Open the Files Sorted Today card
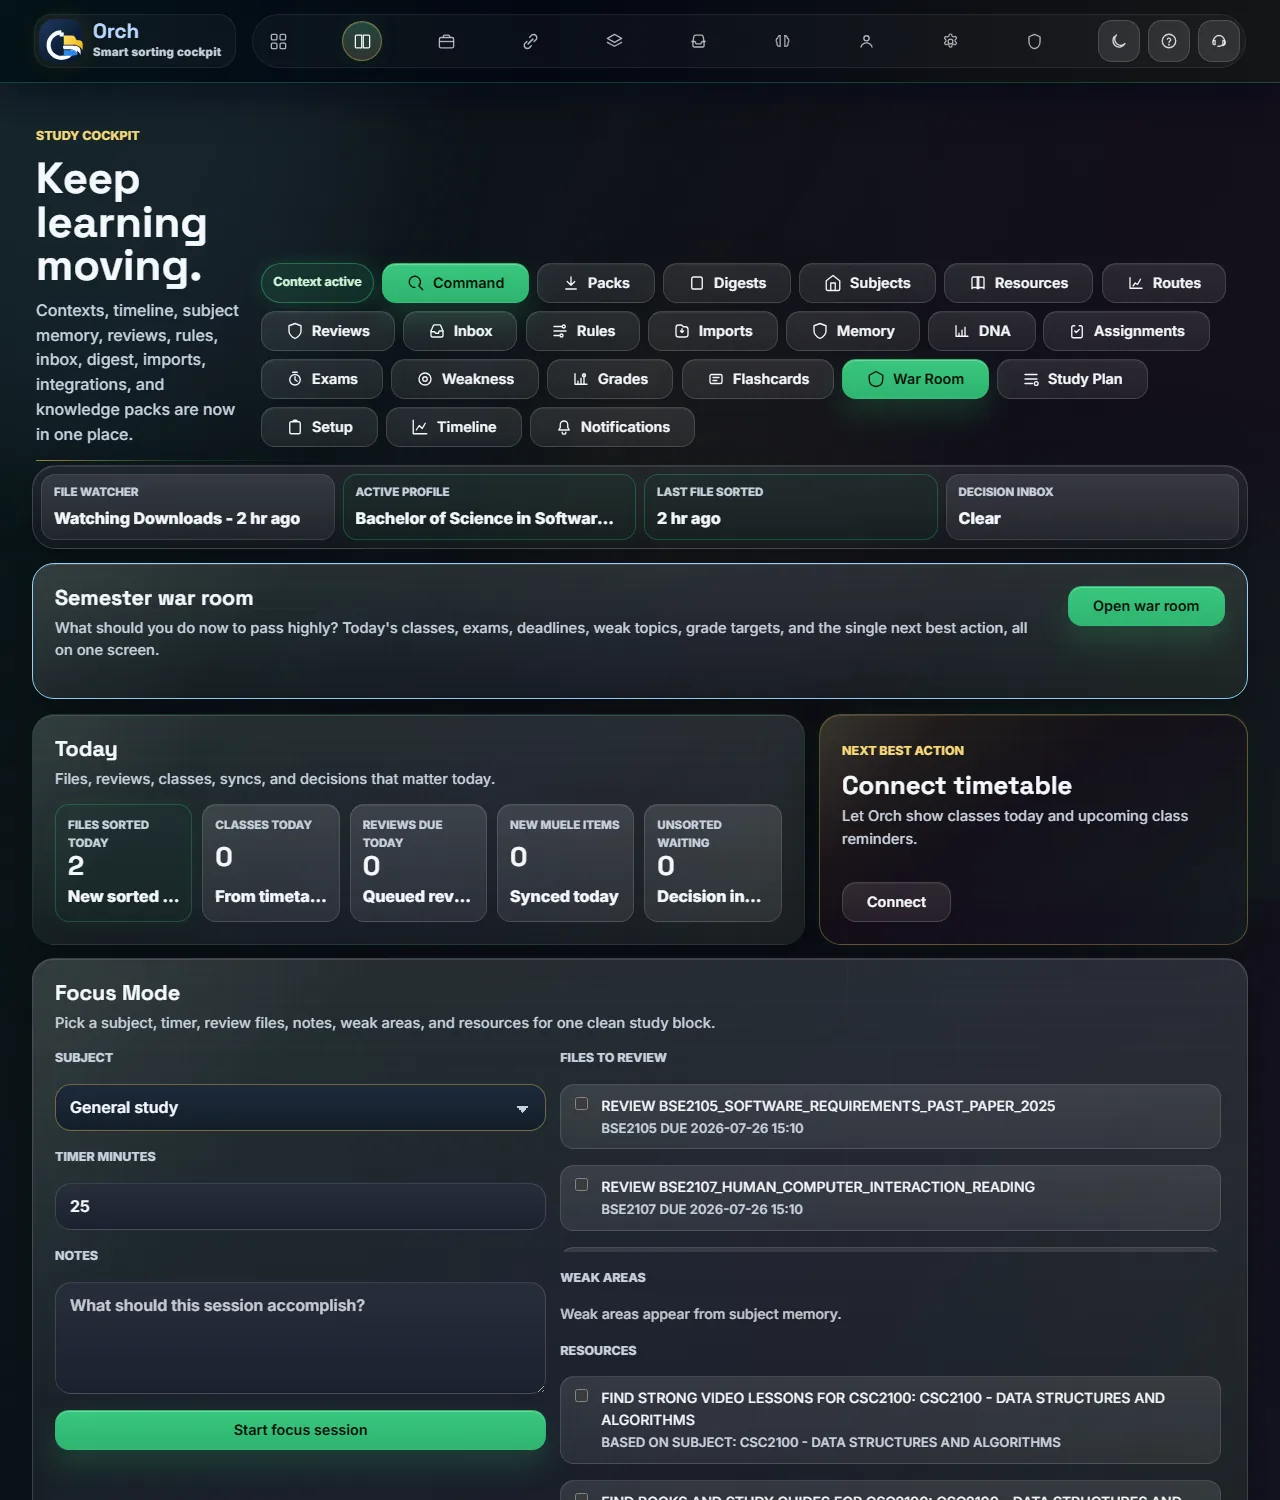This screenshot has width=1280, height=1500. (123, 863)
